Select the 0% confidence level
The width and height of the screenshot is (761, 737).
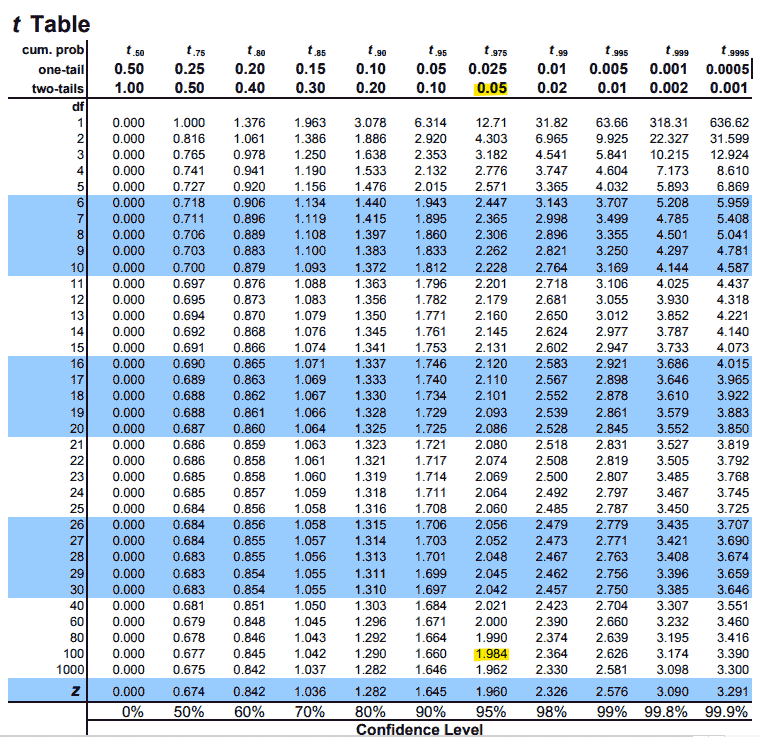(132, 712)
